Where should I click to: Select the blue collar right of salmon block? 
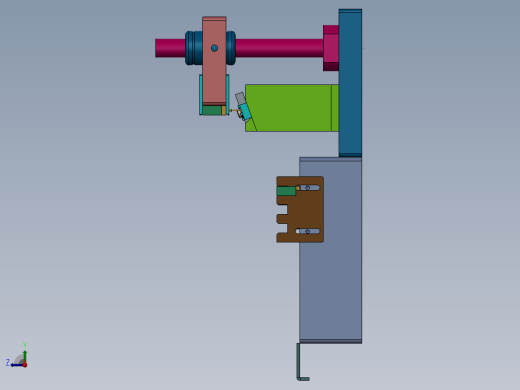pos(231,48)
